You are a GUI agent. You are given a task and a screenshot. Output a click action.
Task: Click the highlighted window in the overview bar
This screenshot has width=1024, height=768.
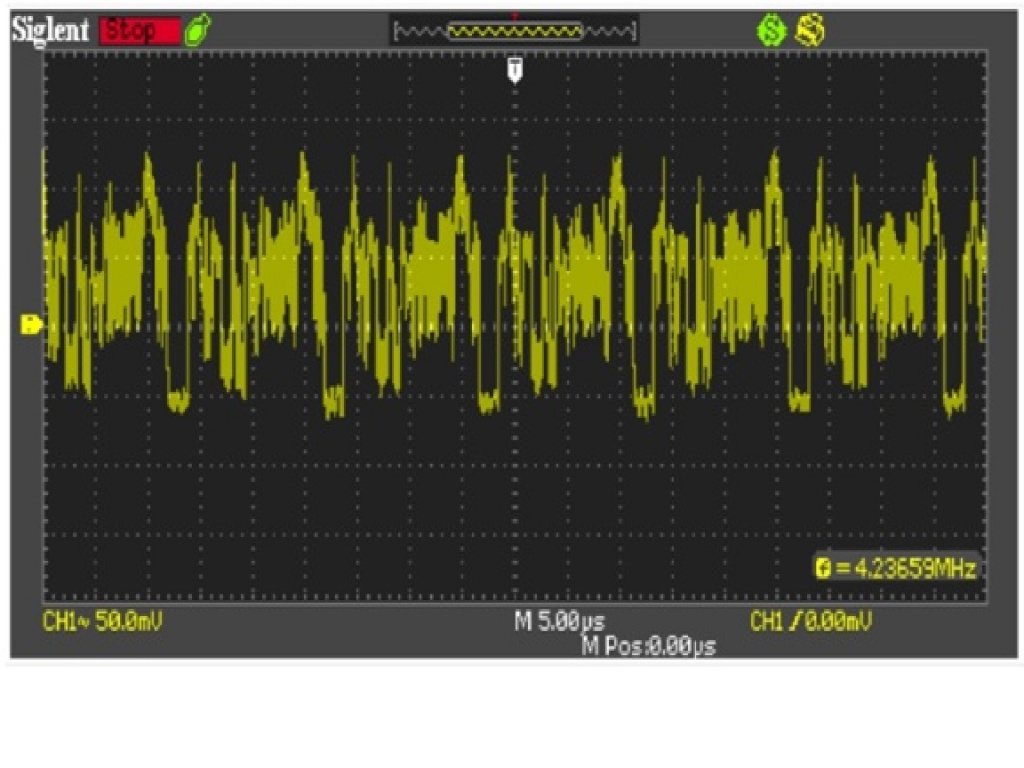[x=515, y=32]
